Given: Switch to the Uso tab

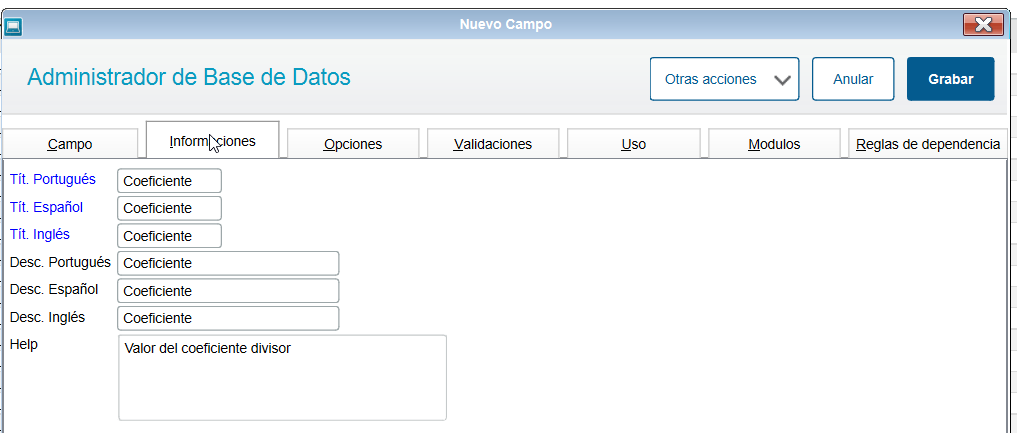Looking at the screenshot, I should point(634,144).
